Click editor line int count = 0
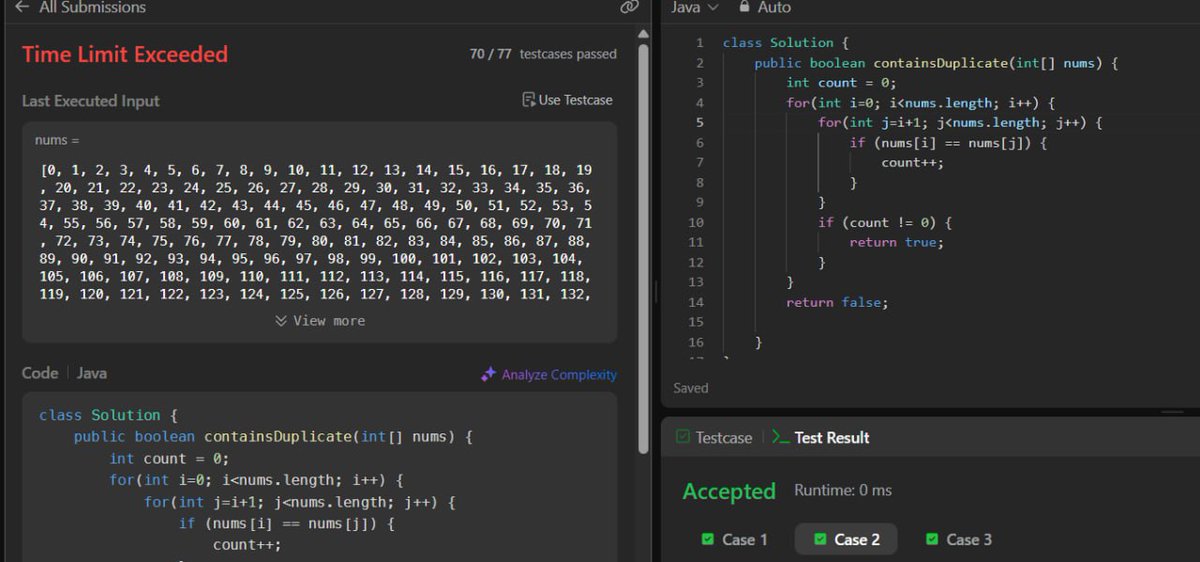Screen dimensions: 1200x562 tap(841, 83)
